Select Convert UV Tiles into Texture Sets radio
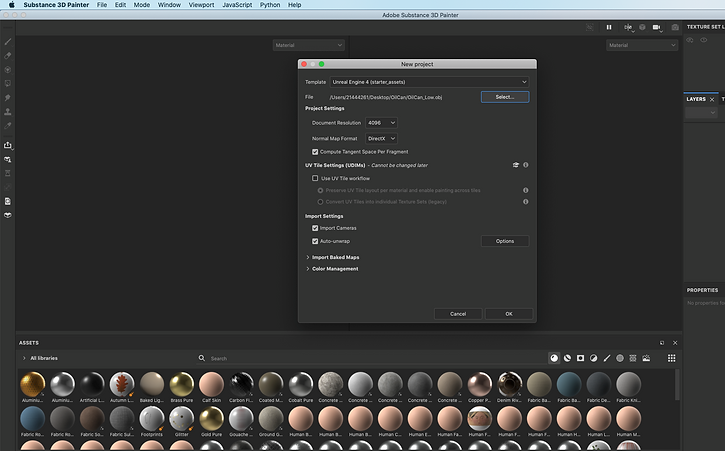Viewport: 725px width, 451px height. coord(320,202)
